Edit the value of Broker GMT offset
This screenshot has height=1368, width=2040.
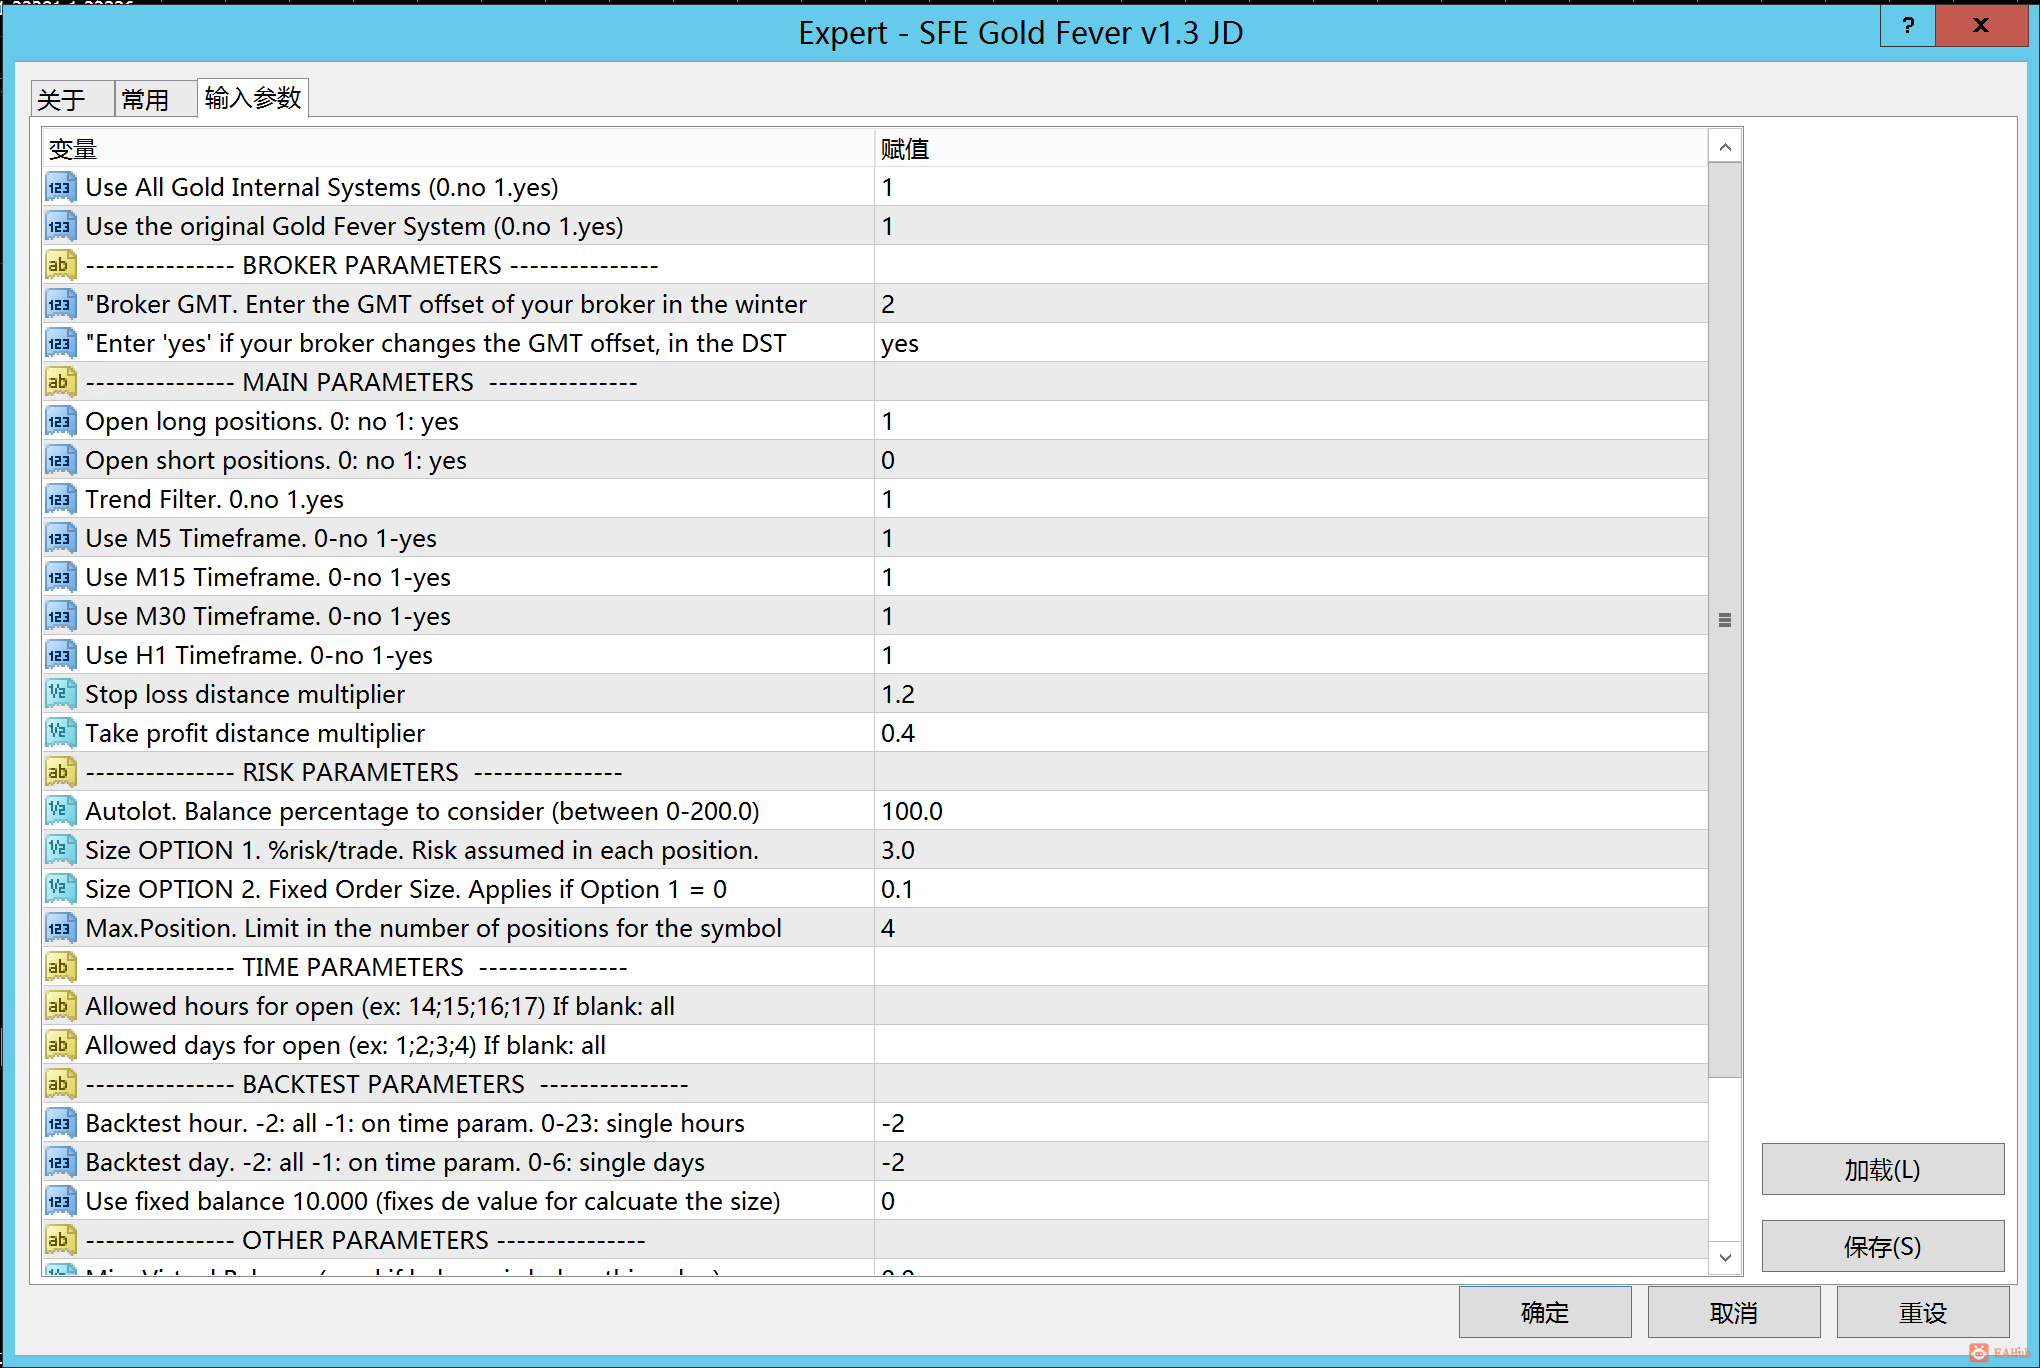click(x=1291, y=304)
